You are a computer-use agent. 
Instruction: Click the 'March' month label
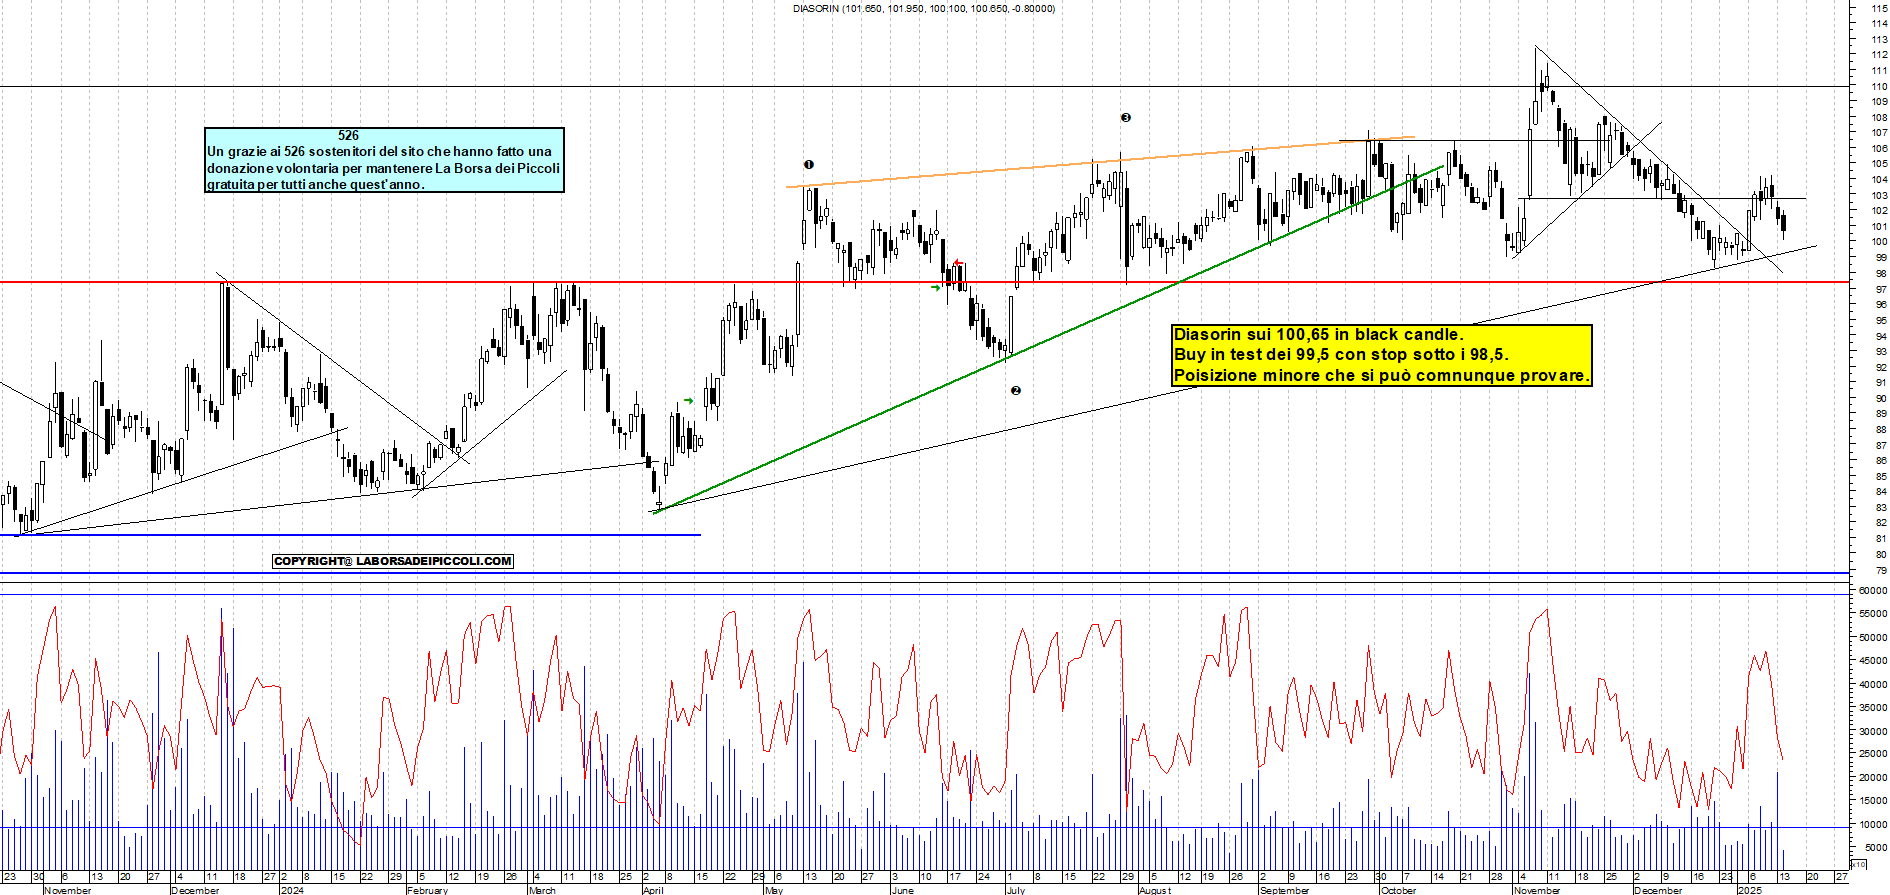(x=541, y=889)
